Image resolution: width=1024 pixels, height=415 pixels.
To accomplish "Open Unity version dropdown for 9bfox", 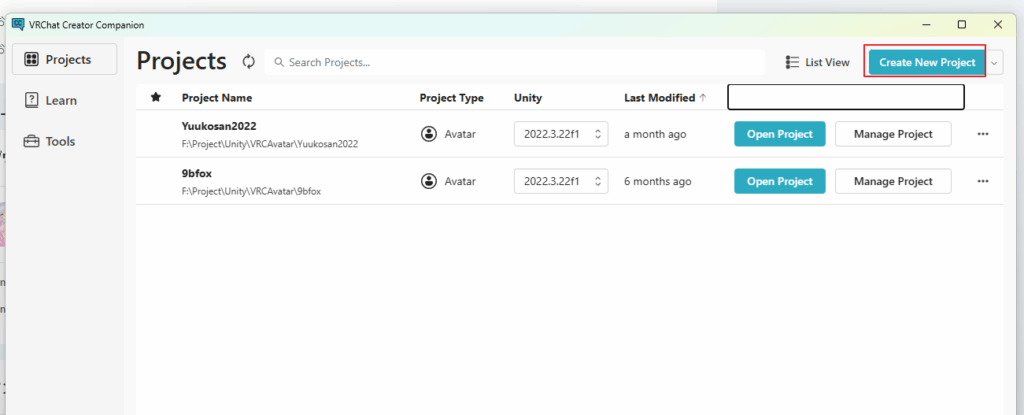I will (560, 181).
